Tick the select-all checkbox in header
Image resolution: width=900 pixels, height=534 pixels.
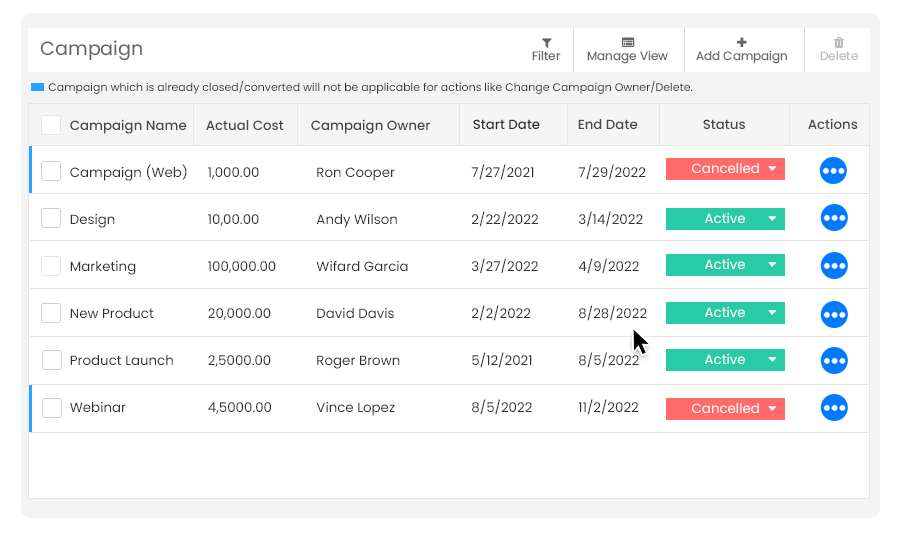point(51,125)
